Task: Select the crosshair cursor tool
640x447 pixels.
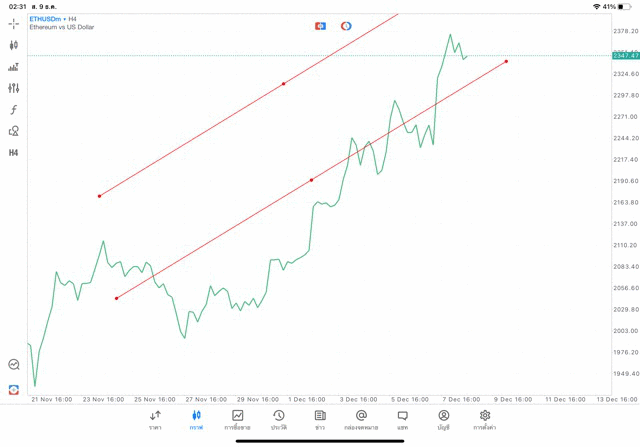Action: pos(14,23)
